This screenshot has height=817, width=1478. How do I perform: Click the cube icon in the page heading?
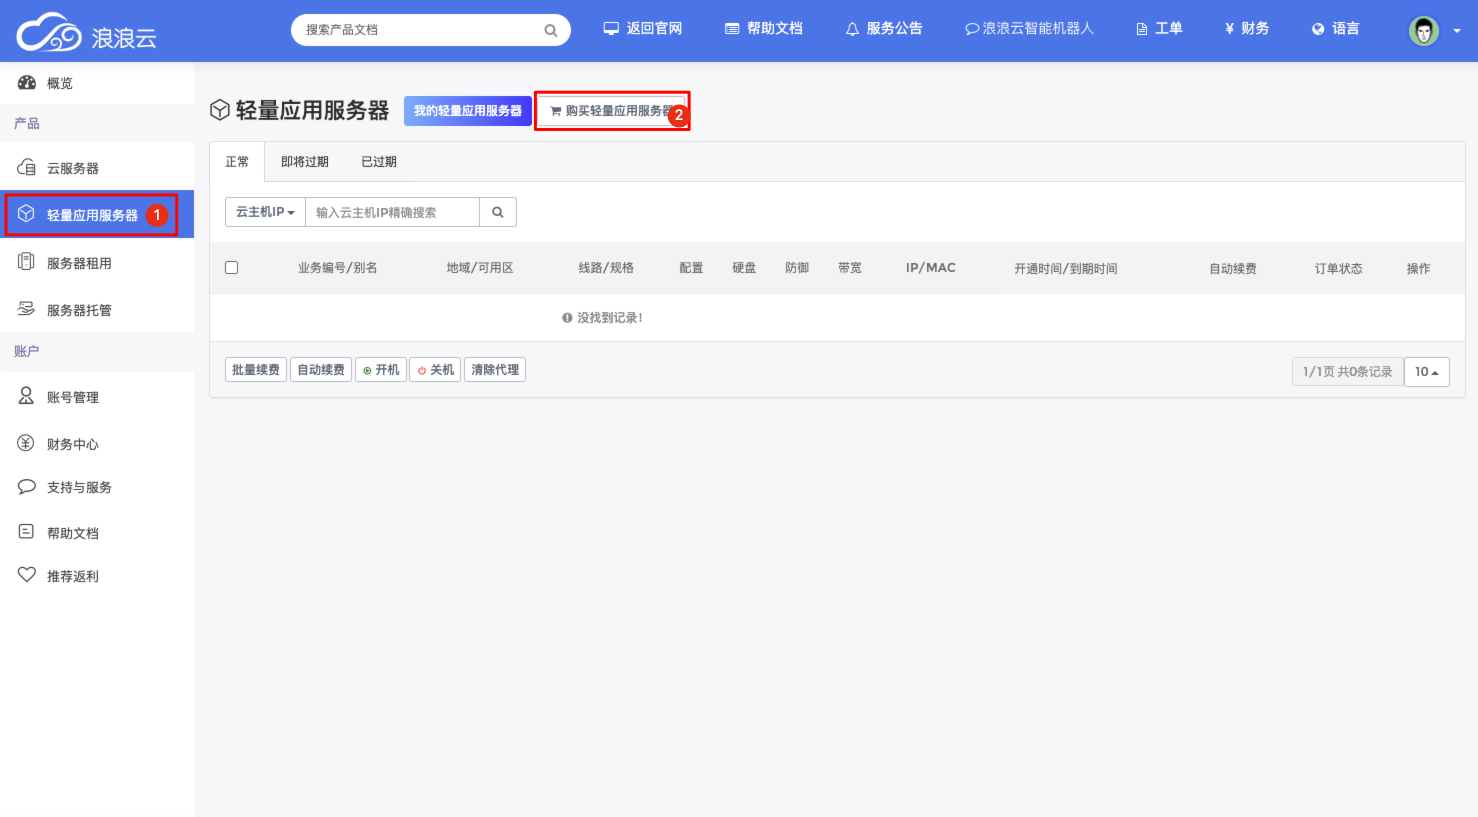click(220, 110)
